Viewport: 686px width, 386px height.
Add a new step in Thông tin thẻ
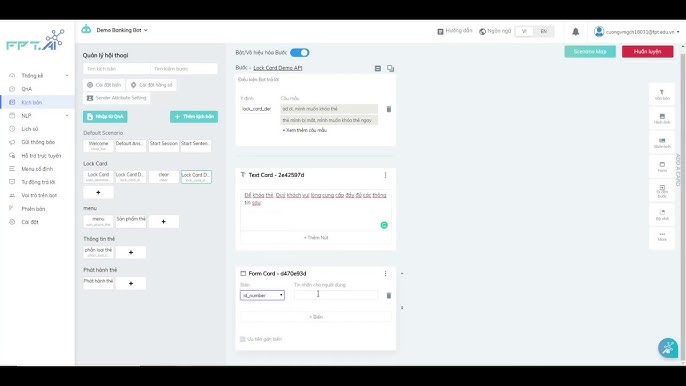tap(131, 253)
